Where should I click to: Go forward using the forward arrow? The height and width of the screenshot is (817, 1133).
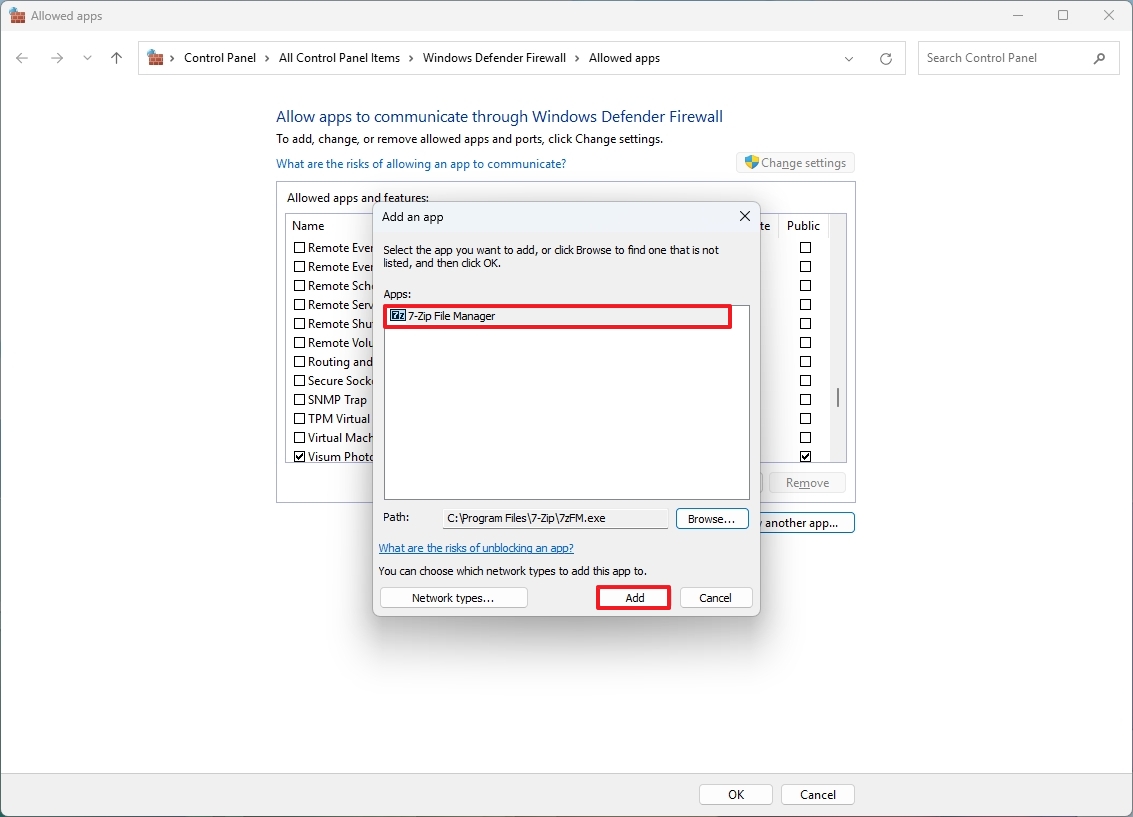click(x=56, y=58)
